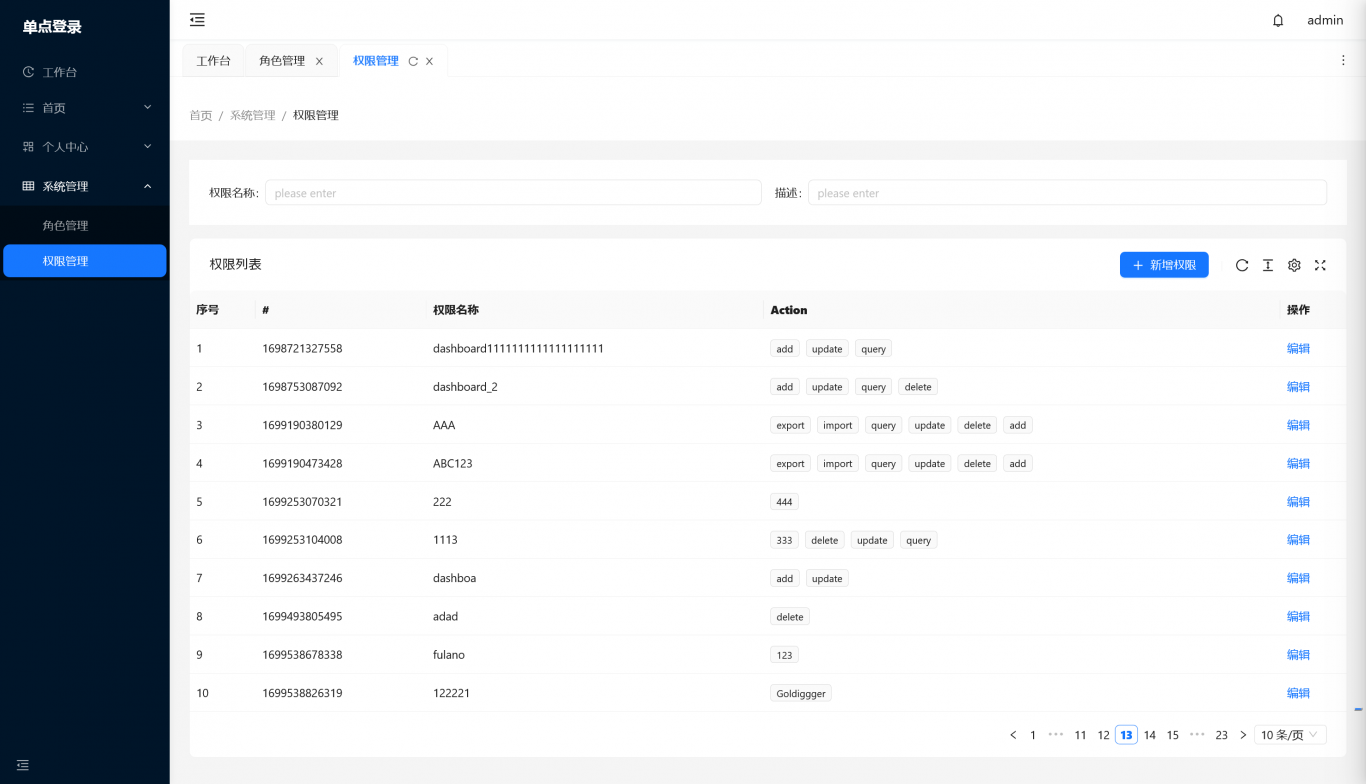1366x784 pixels.
Task: Close the 角色管理 tab
Action: pyautogui.click(x=319, y=61)
